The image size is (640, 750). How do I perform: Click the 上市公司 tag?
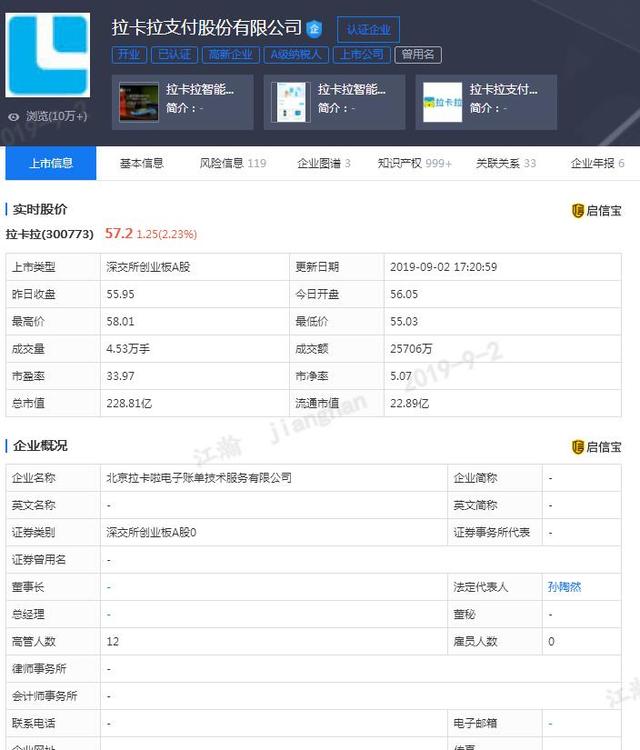362,55
